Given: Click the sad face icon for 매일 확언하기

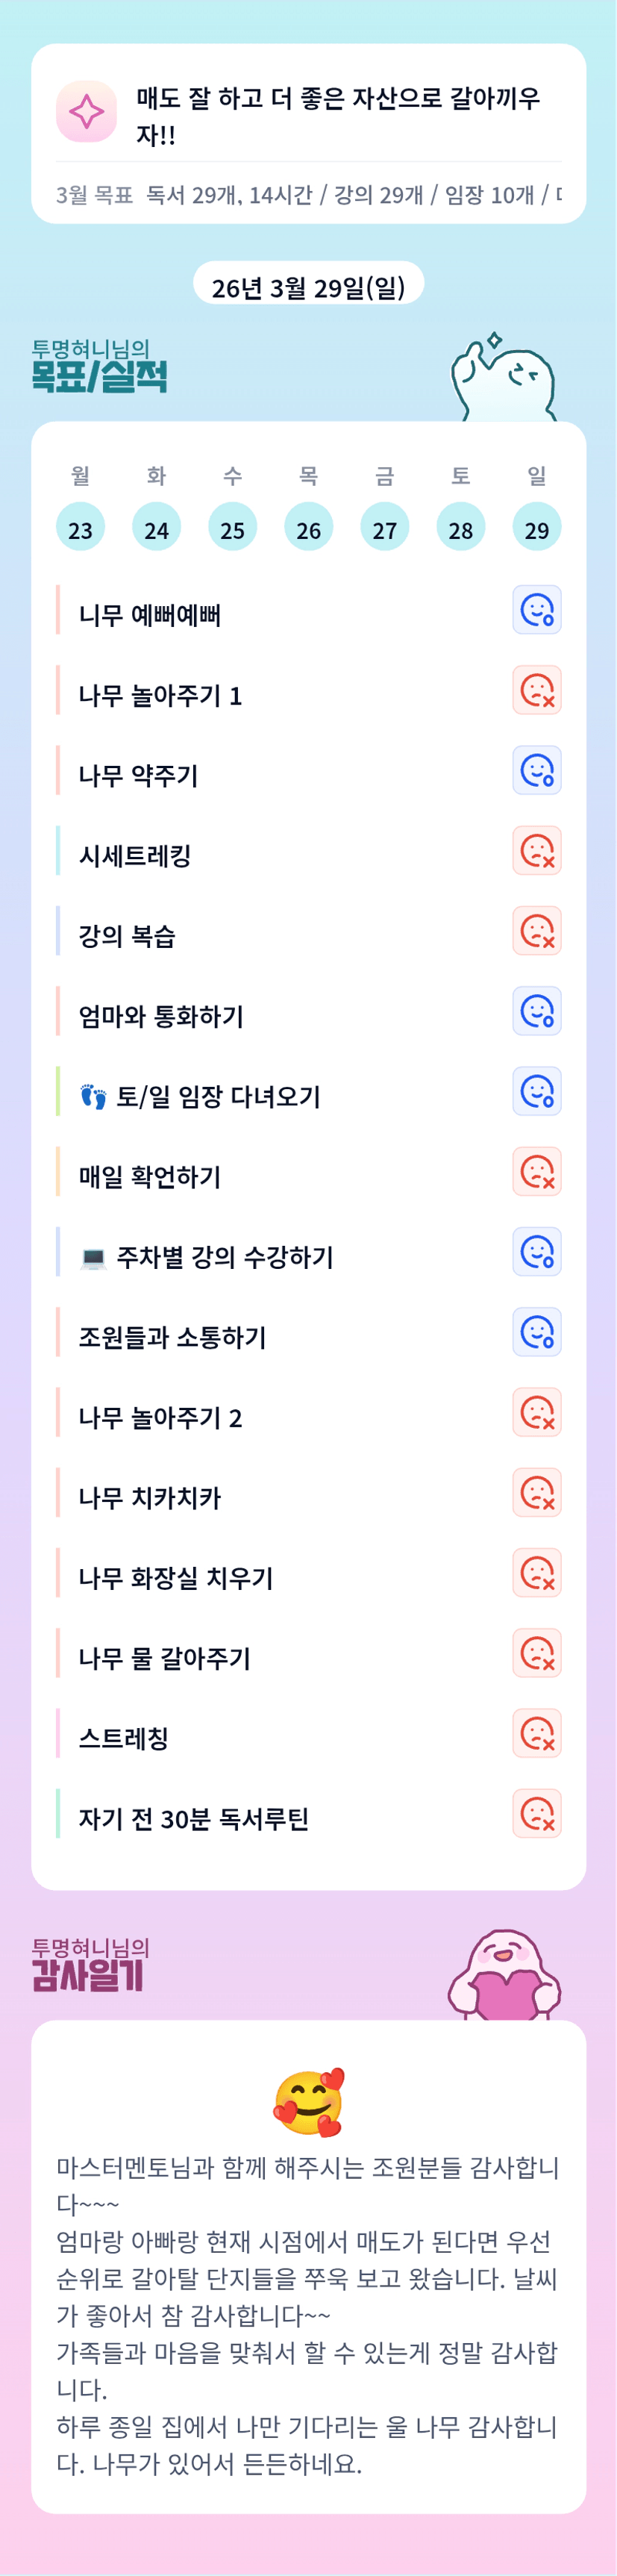Looking at the screenshot, I should pyautogui.click(x=536, y=1172).
